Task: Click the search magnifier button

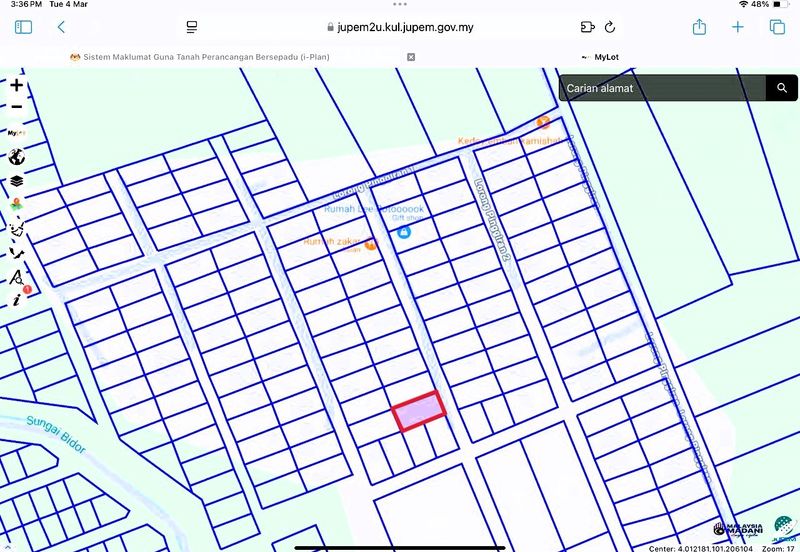Action: tap(782, 88)
